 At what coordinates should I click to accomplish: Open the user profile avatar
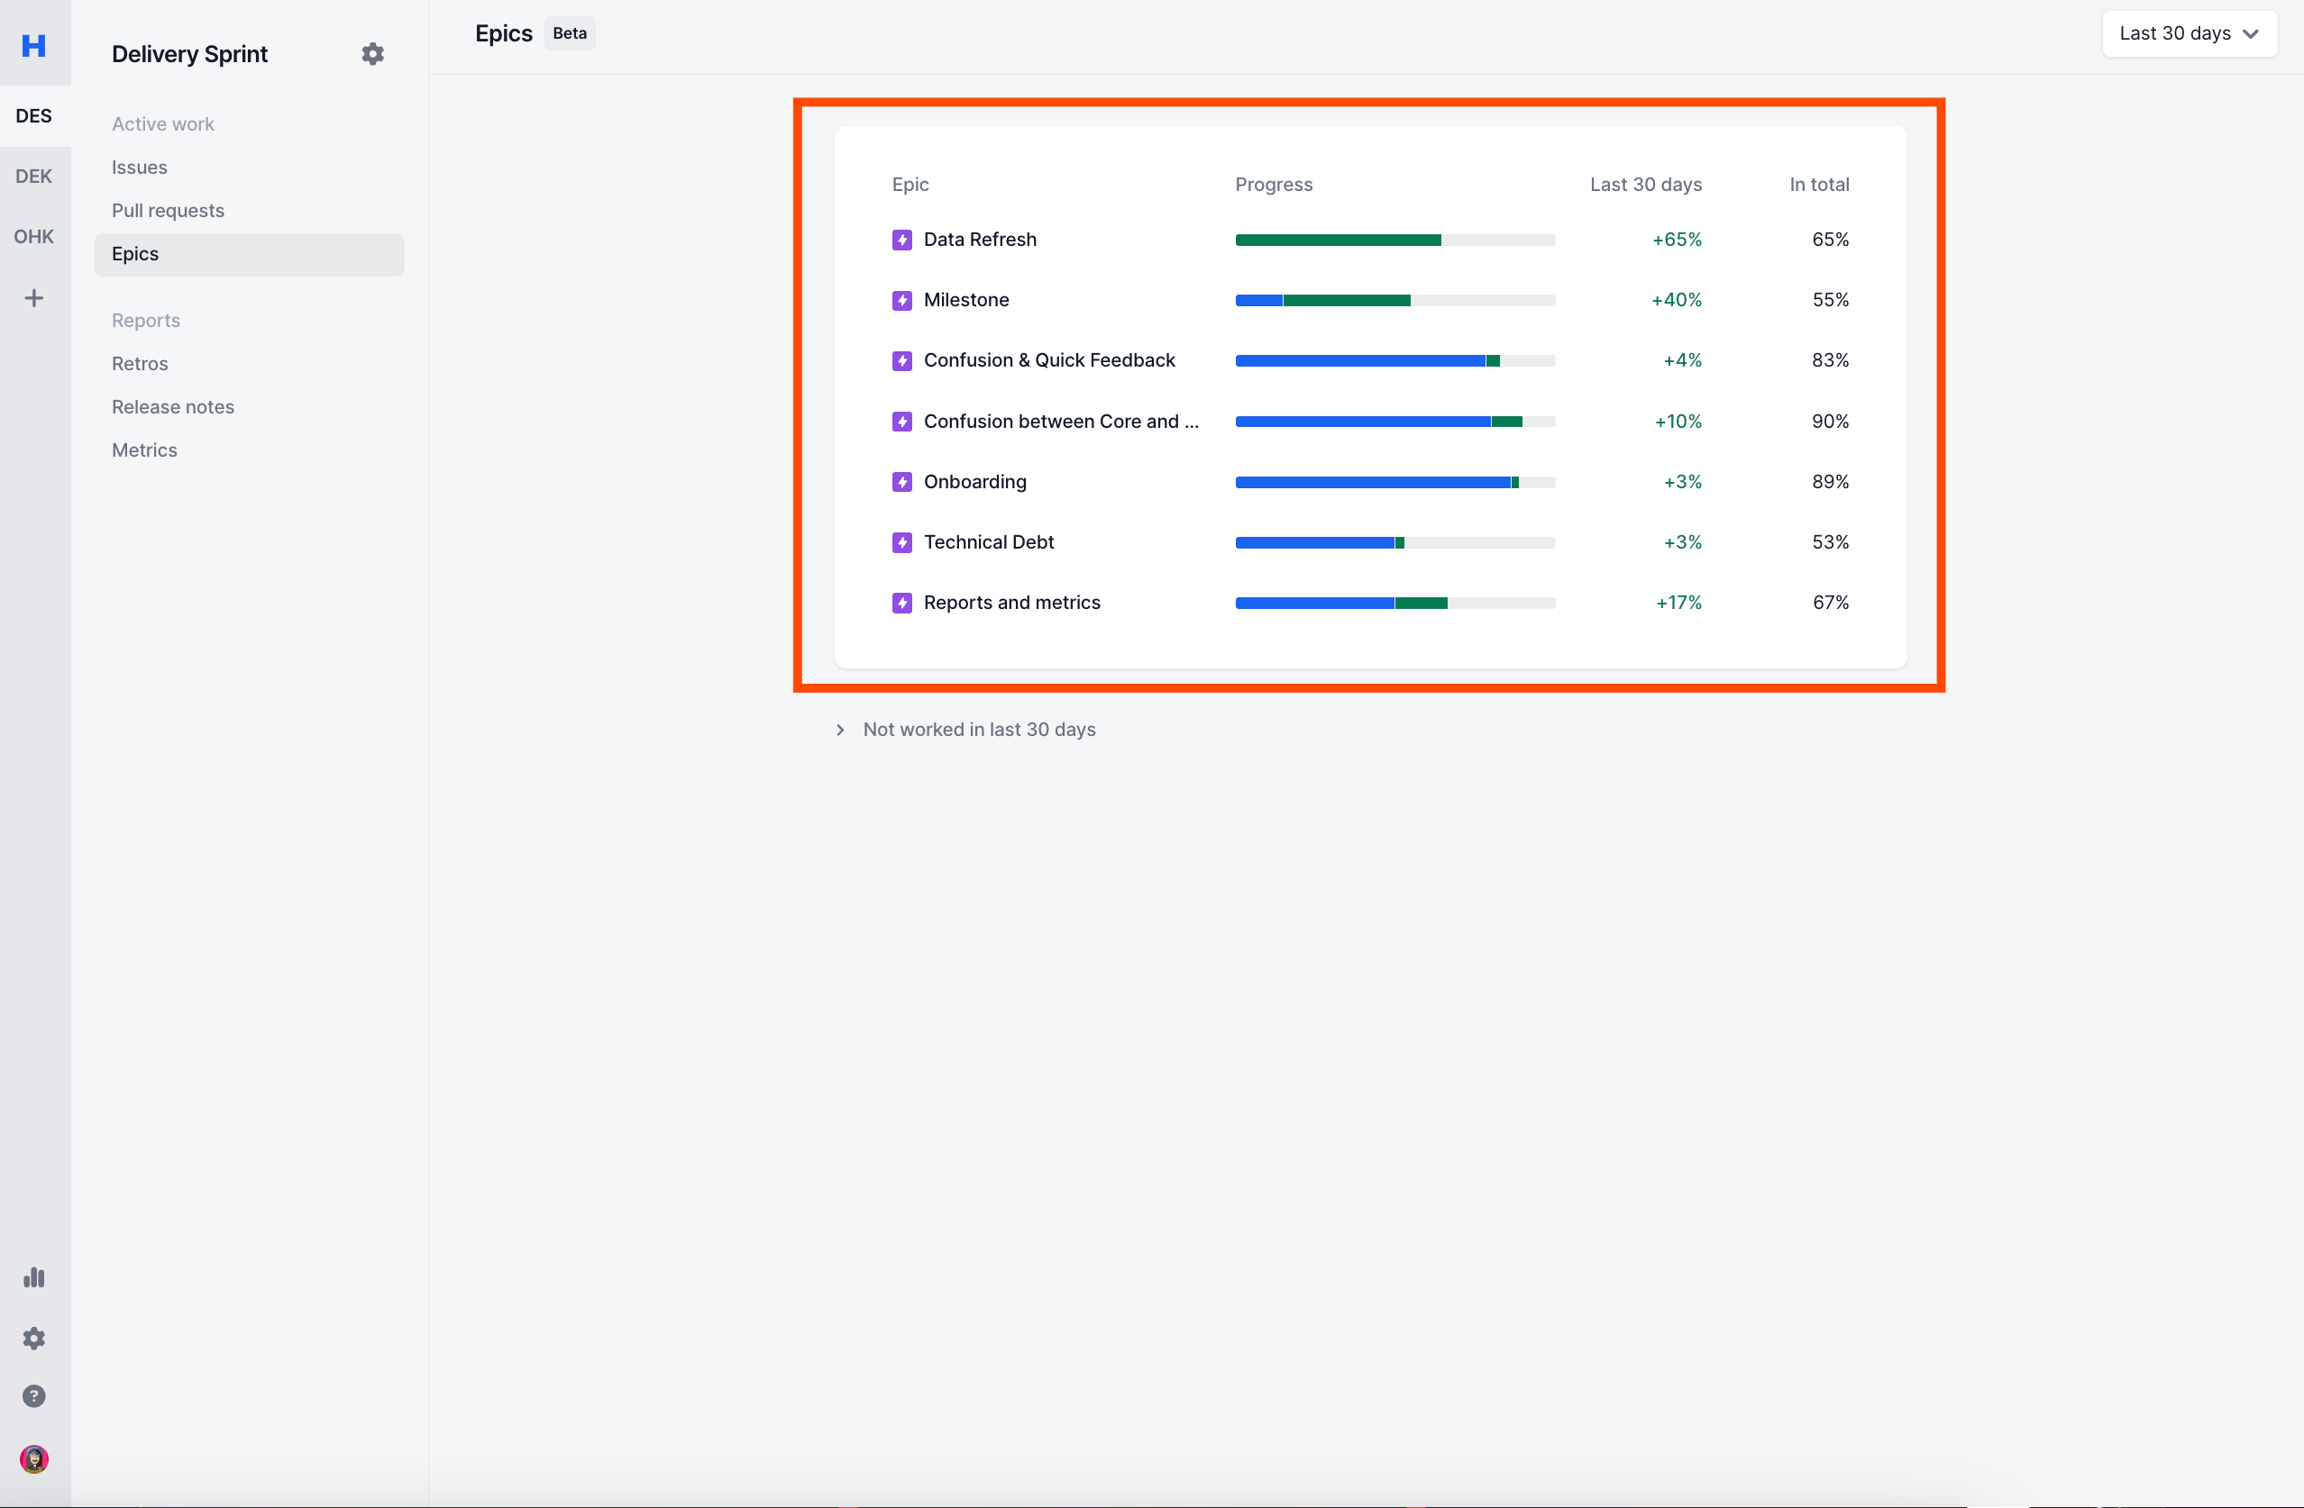34,1459
